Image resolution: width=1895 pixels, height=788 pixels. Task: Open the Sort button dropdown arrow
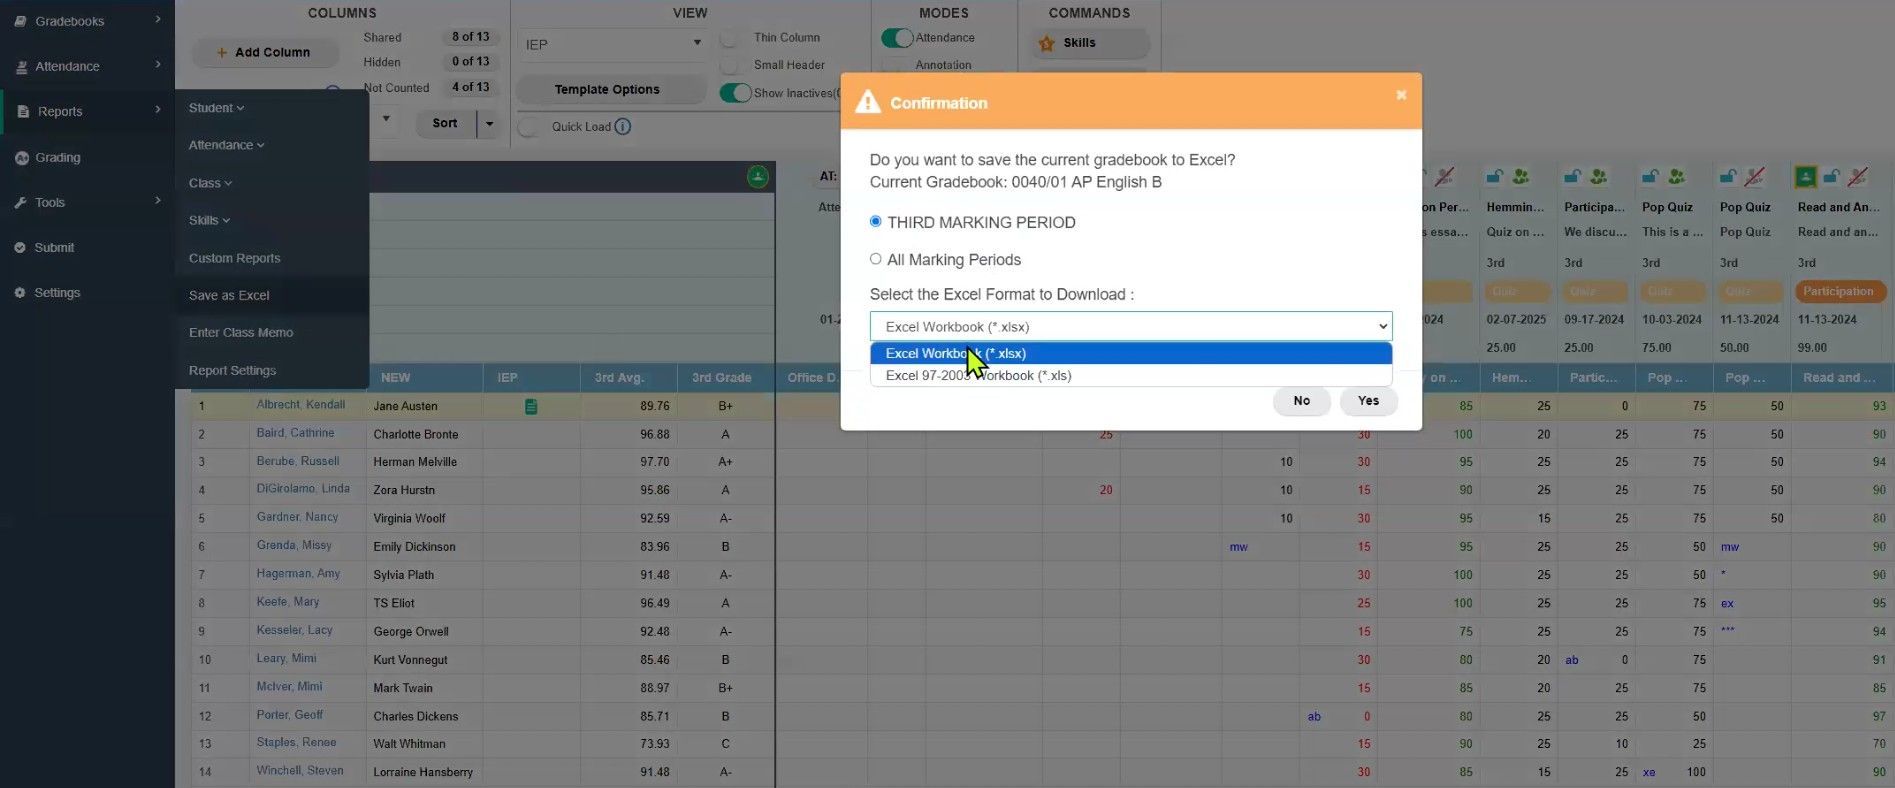tap(489, 124)
